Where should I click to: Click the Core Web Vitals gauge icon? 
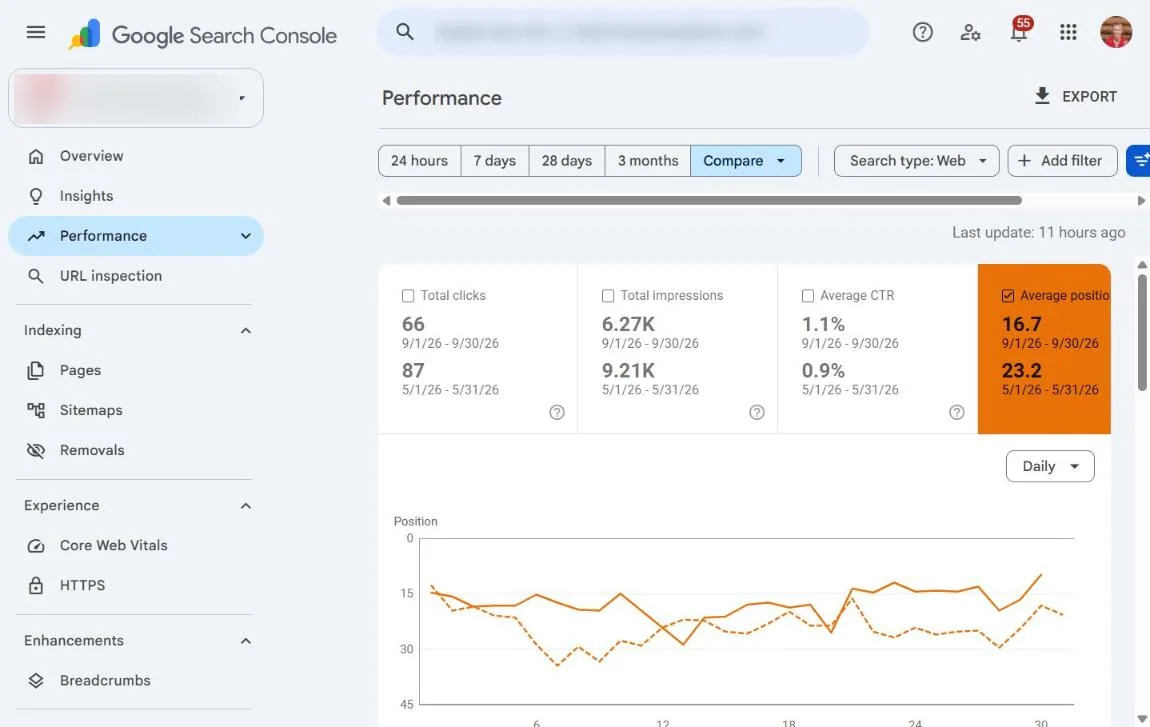coord(36,546)
